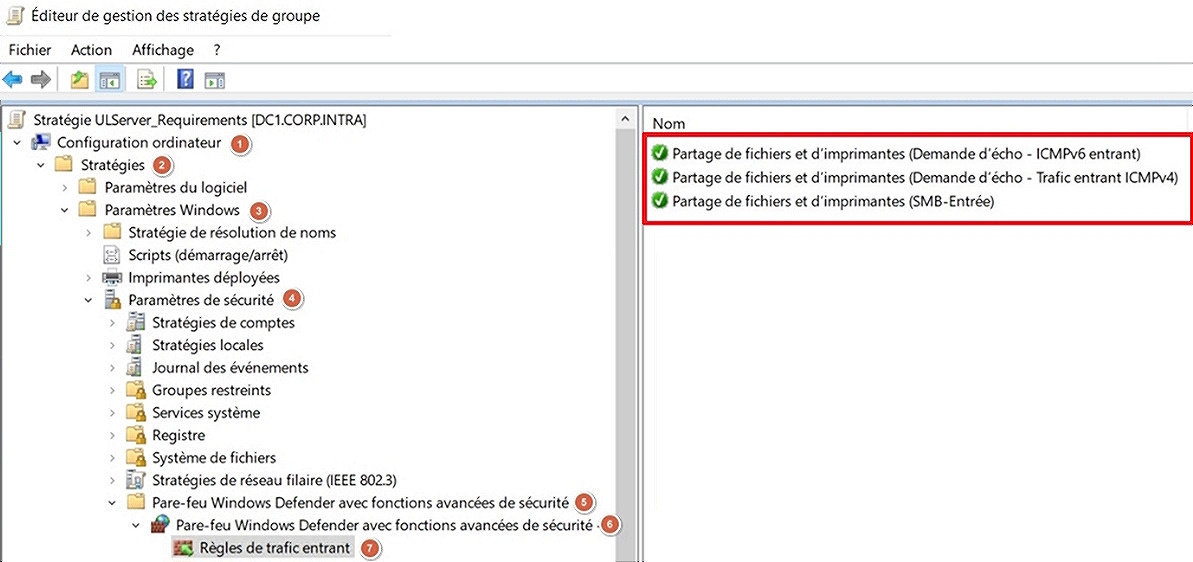Click the Stratégies de comptes icon
Viewport: 1193px width, 562px height.
(x=136, y=322)
